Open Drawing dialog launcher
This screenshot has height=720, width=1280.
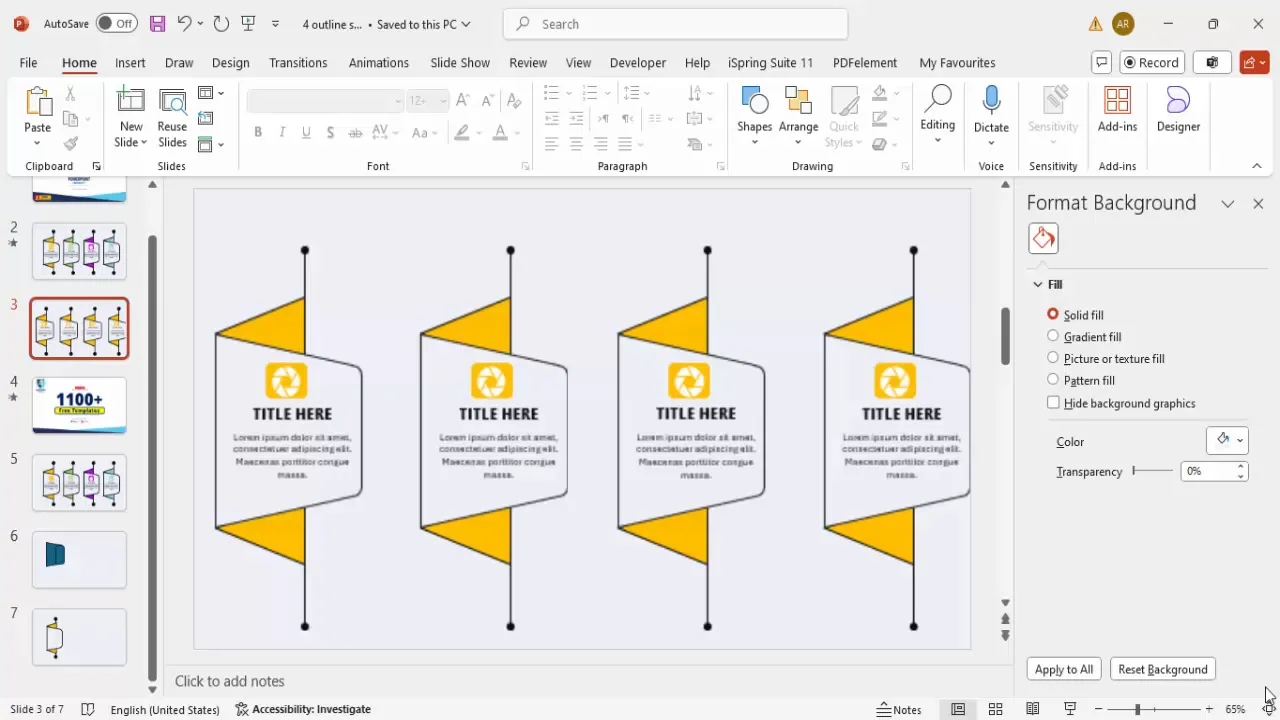click(905, 167)
